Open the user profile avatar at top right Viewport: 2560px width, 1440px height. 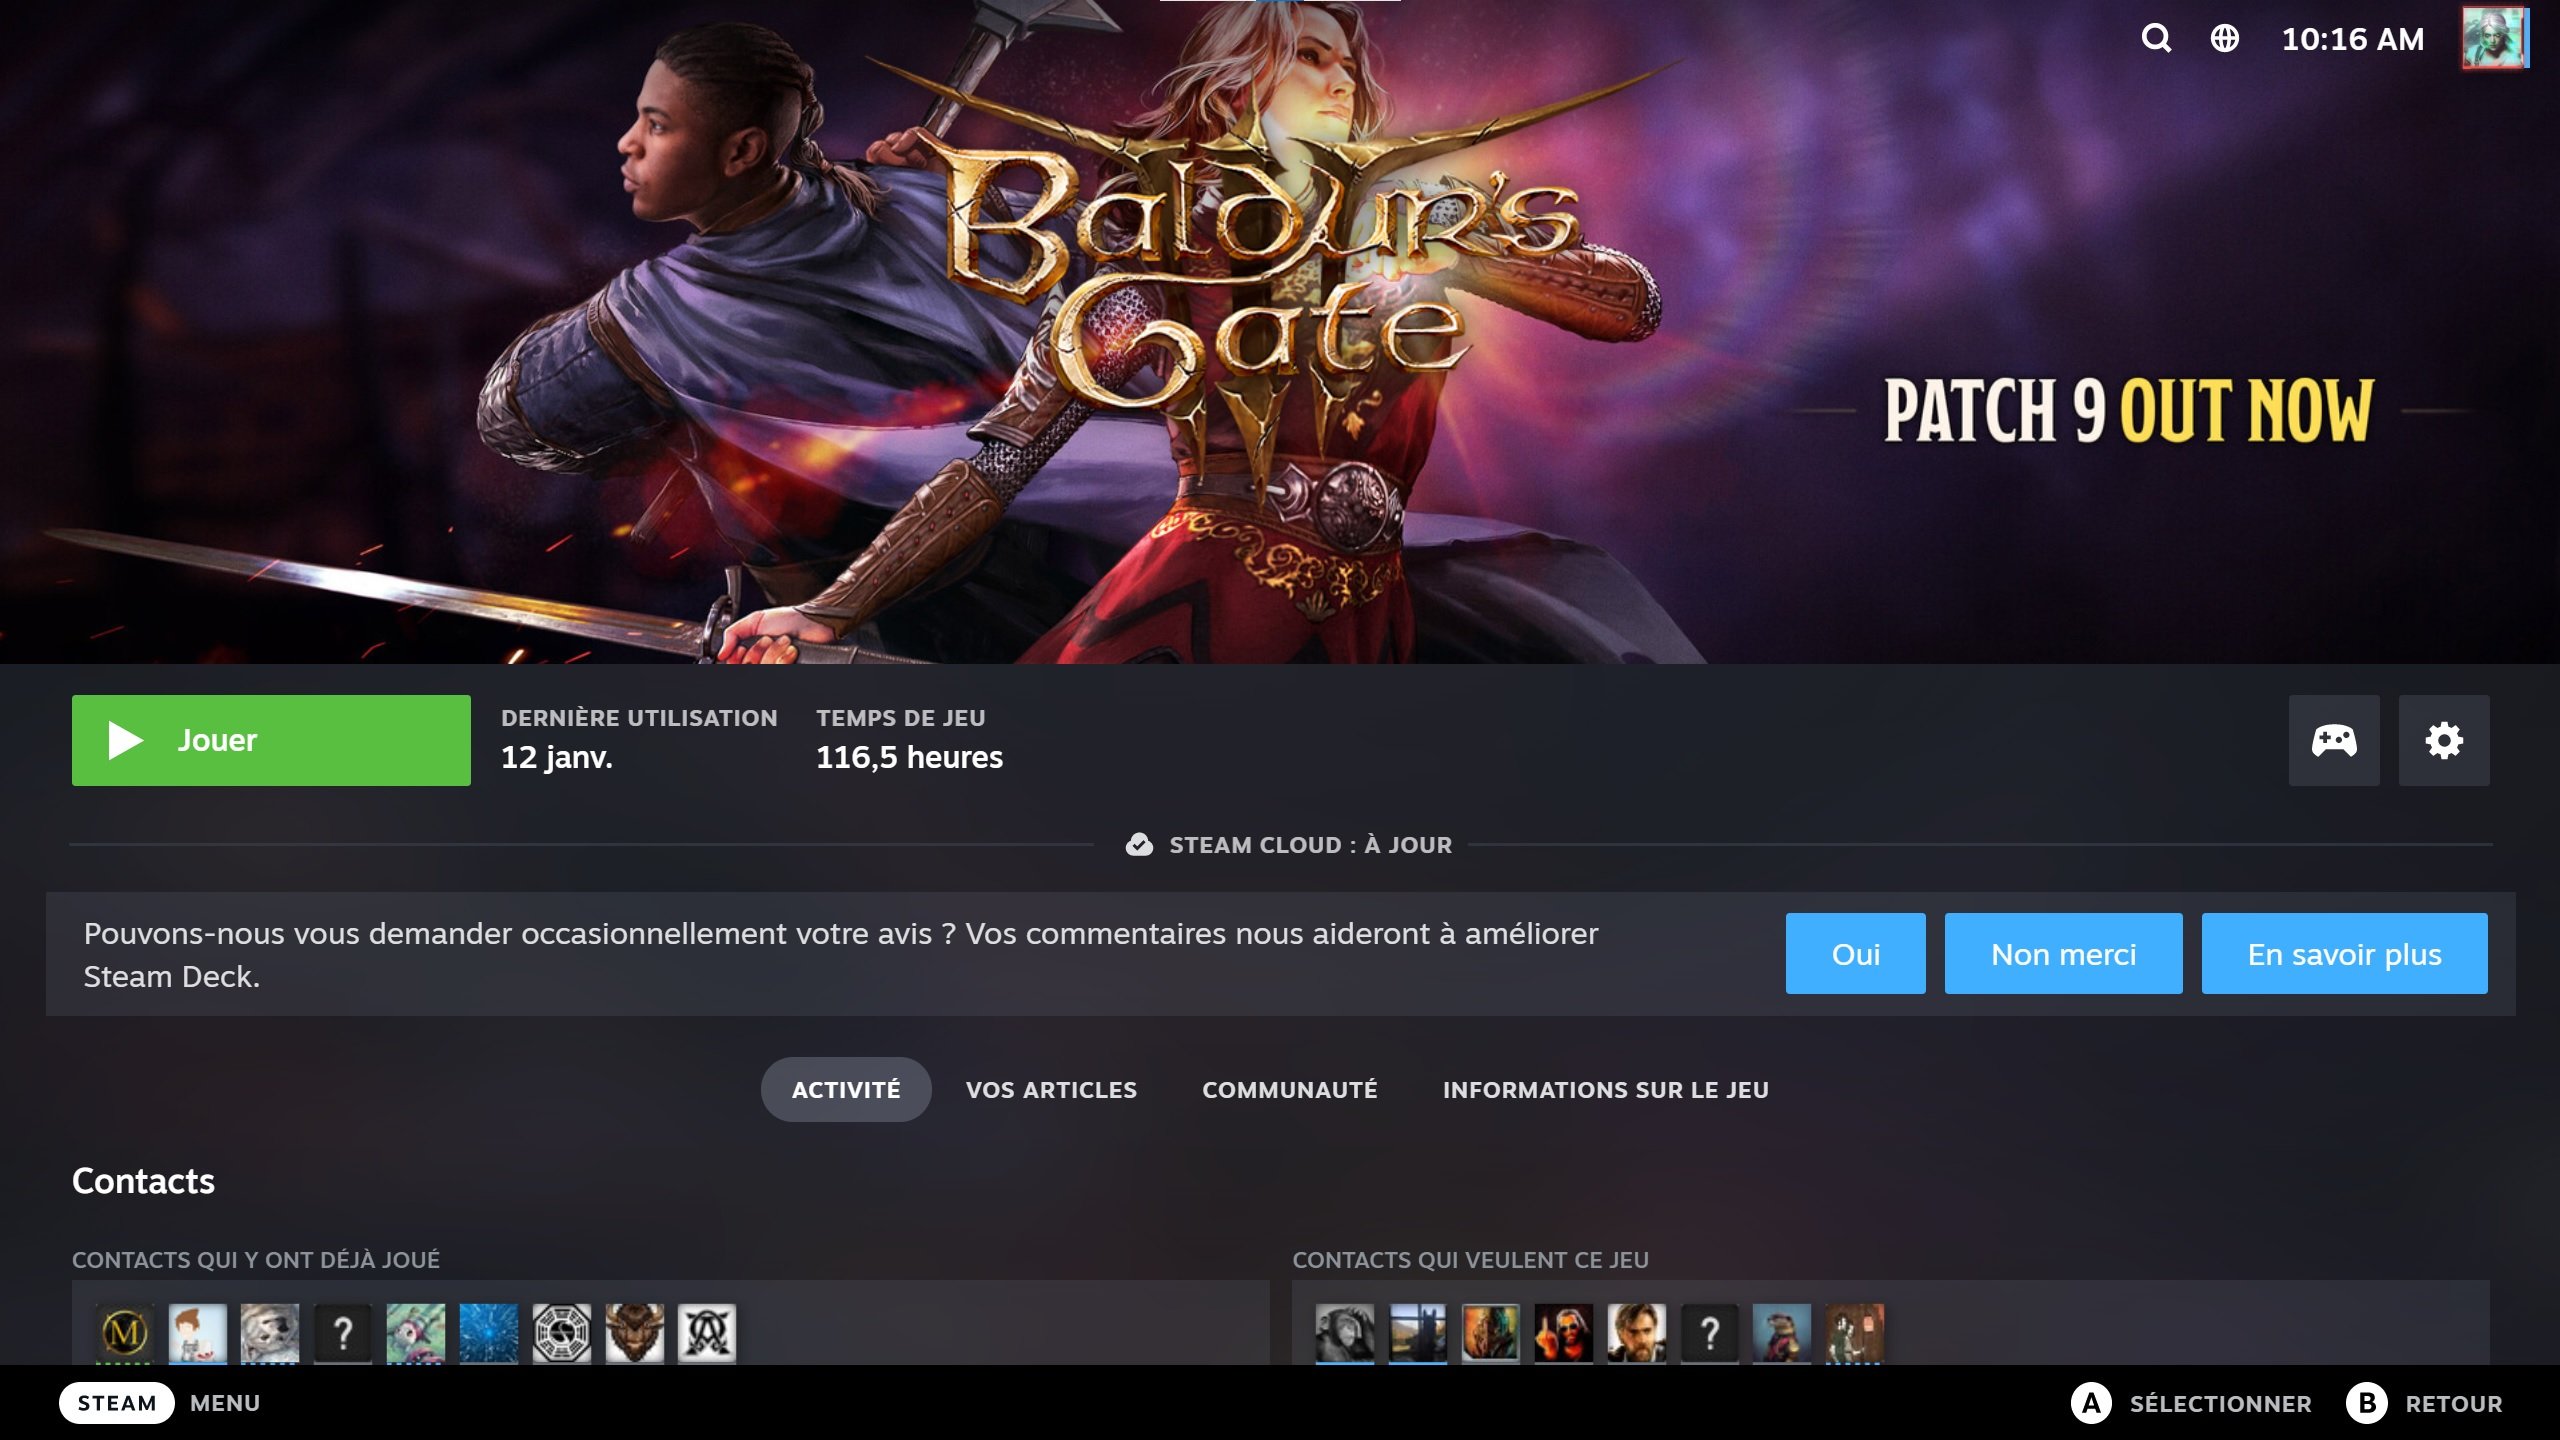click(2494, 39)
